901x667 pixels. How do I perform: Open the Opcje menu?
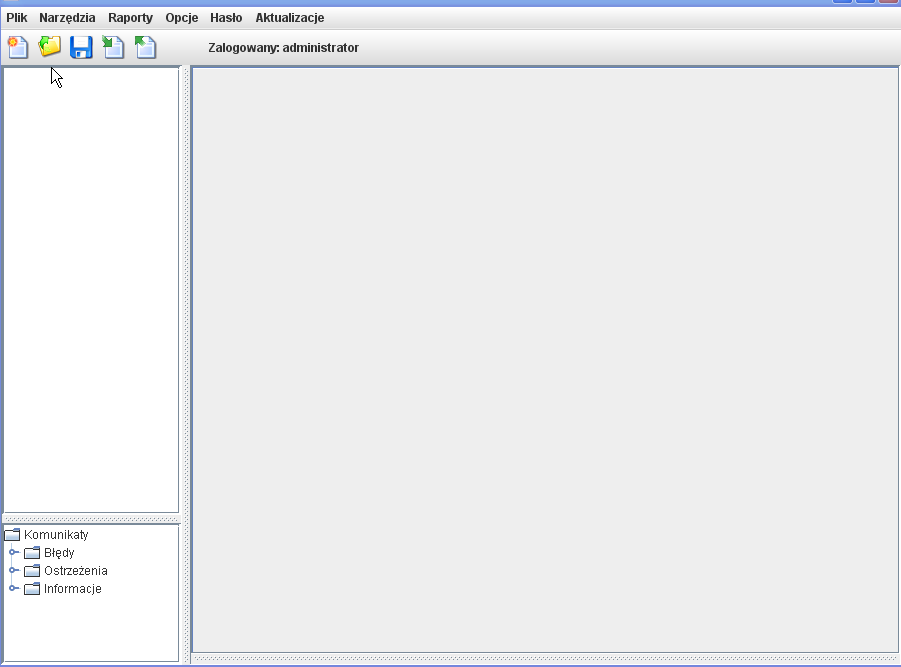point(182,18)
